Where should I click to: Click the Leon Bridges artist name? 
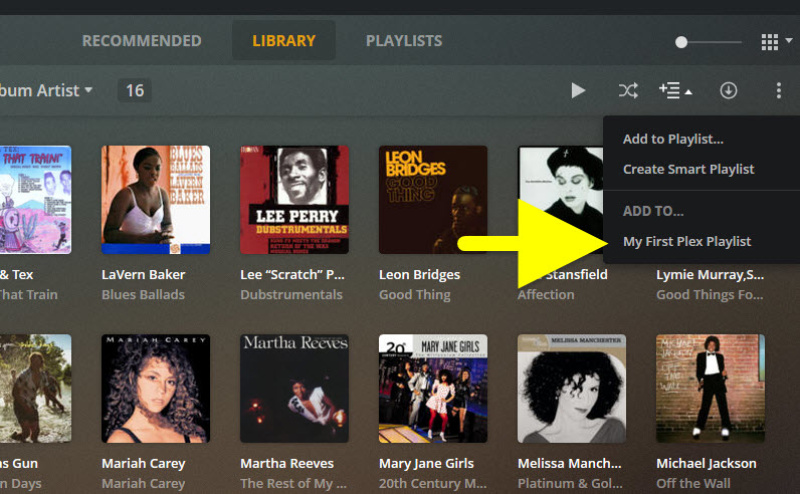tap(419, 275)
